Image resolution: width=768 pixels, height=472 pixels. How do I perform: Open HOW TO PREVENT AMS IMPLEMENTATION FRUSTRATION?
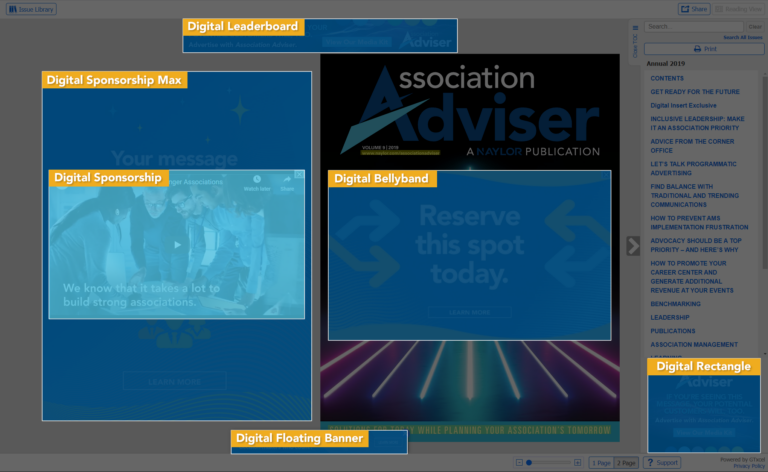pyautogui.click(x=699, y=223)
